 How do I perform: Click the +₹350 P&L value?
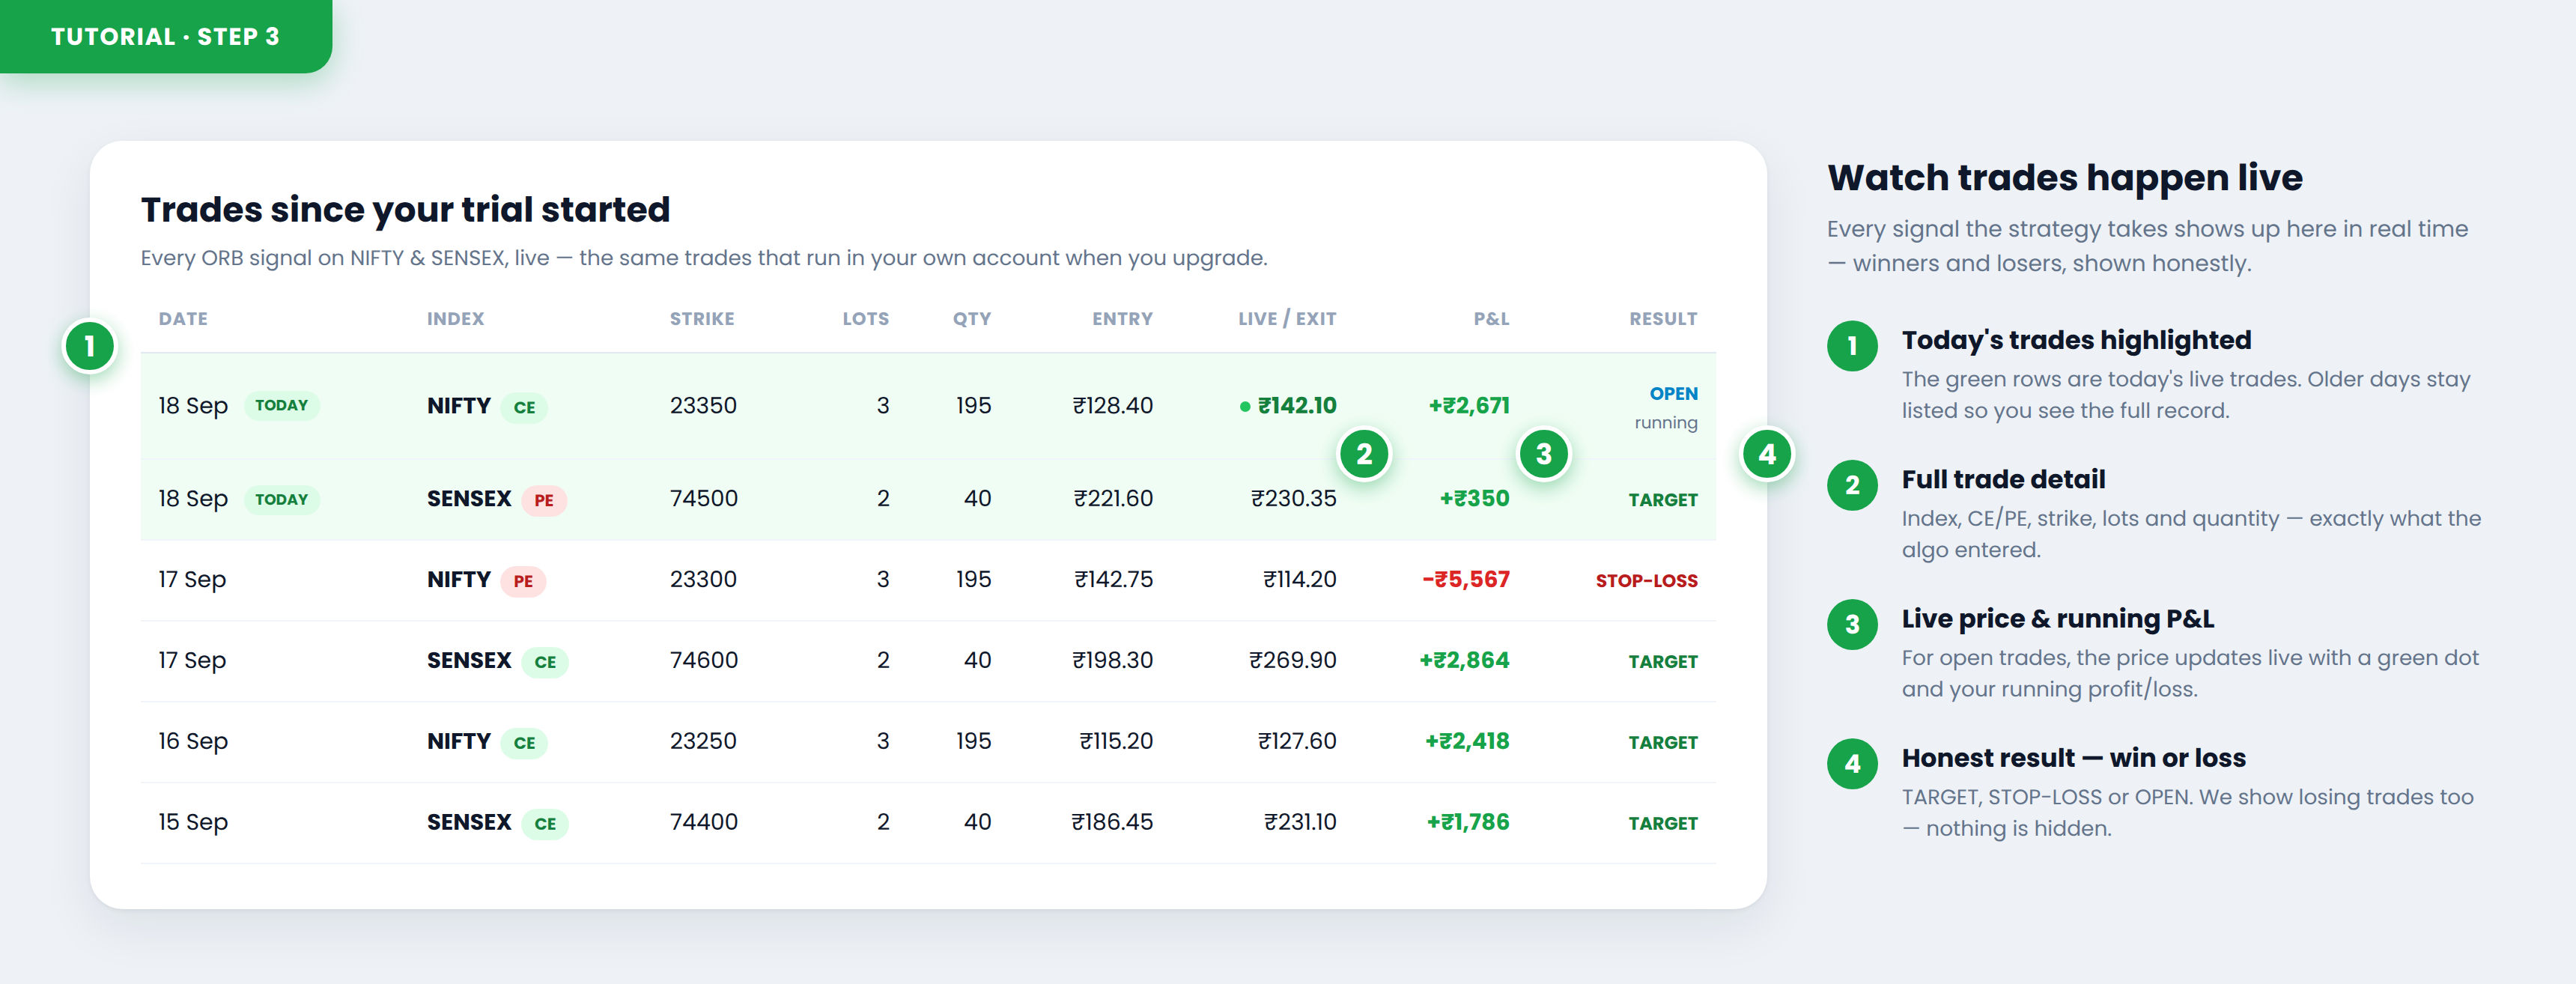coord(1474,499)
